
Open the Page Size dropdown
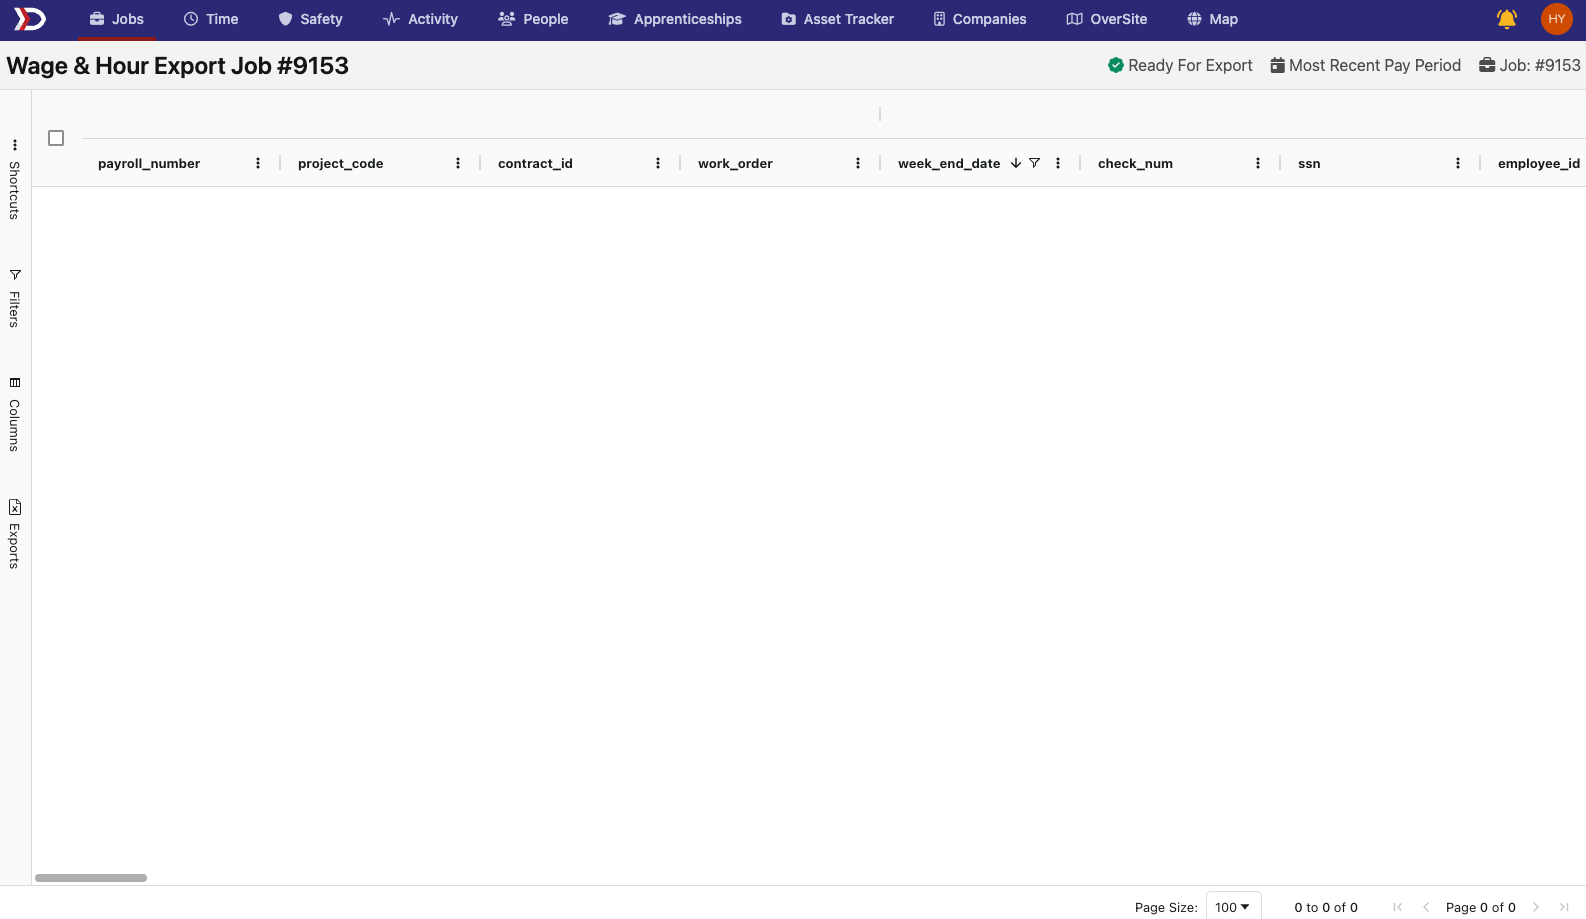tap(1233, 907)
